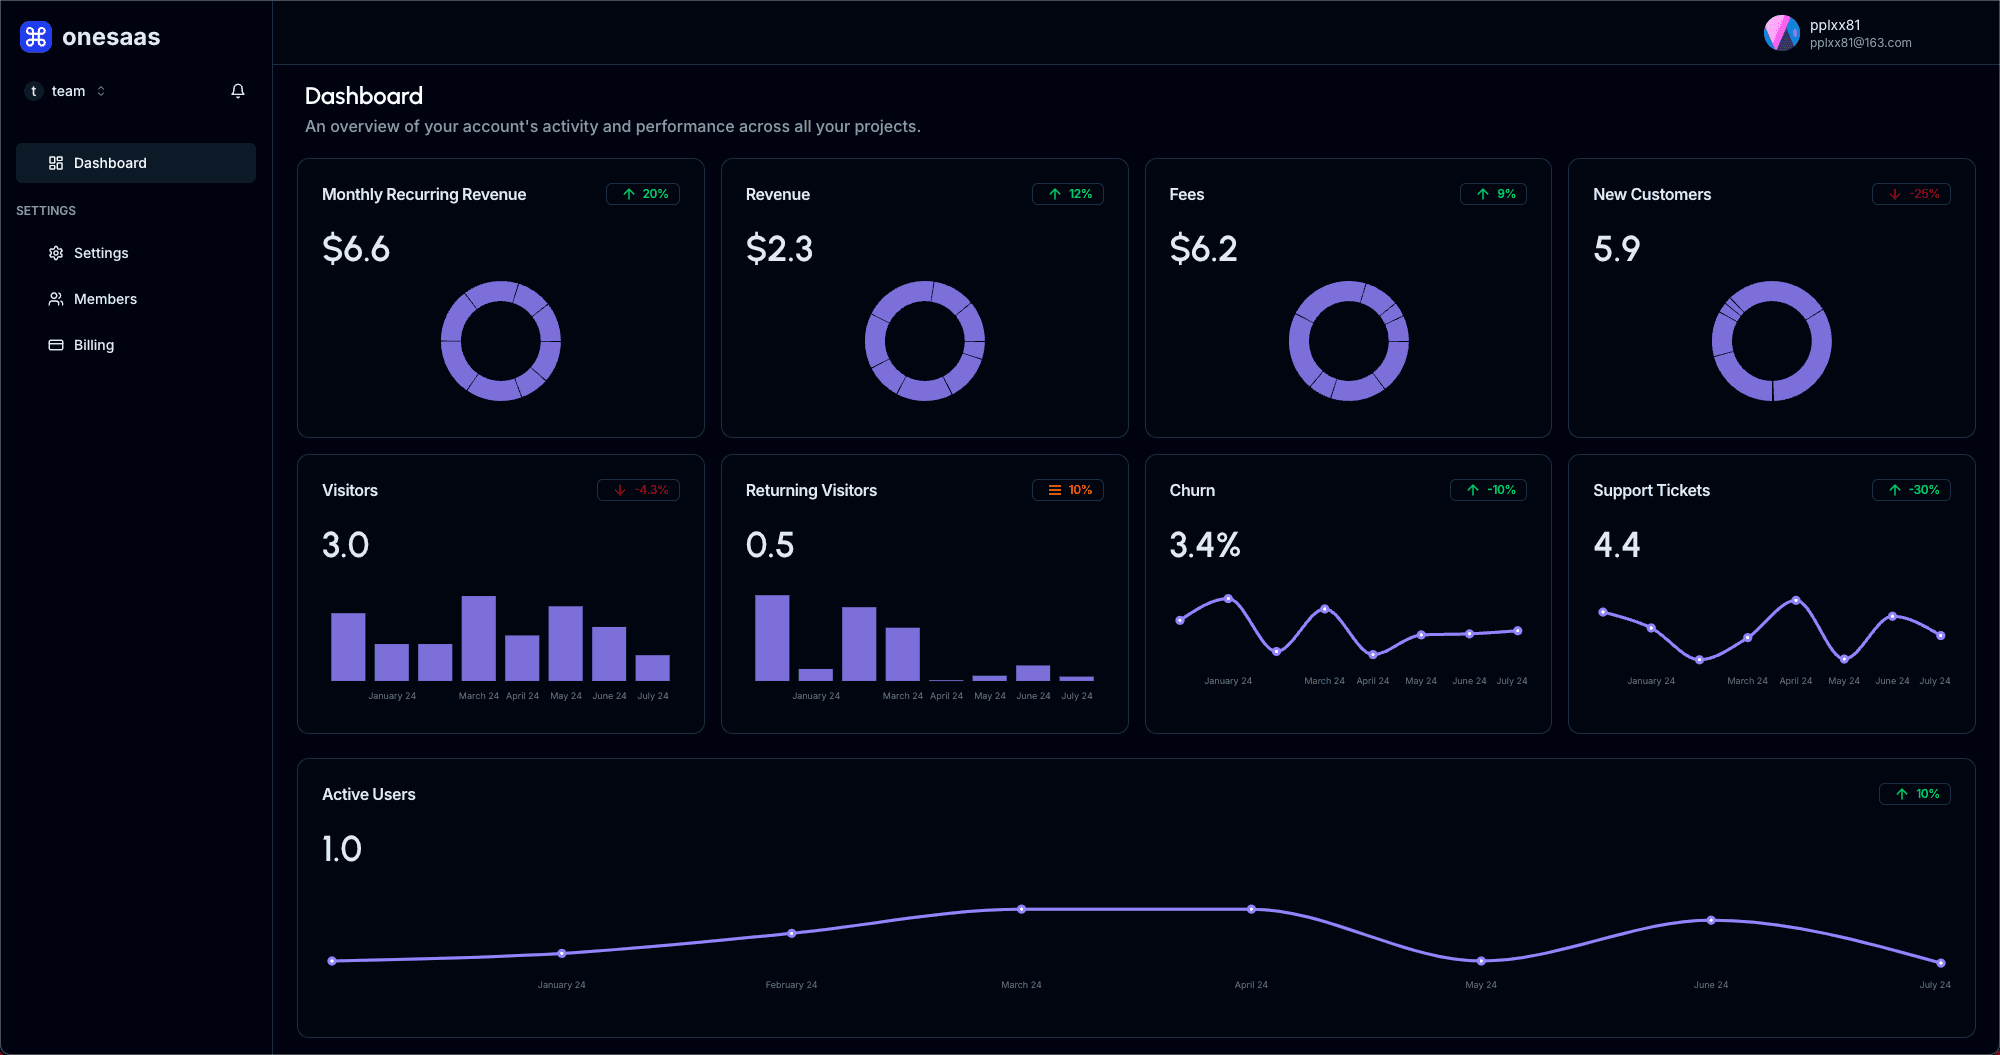Open the notifications bell
2000x1055 pixels.
click(x=238, y=91)
